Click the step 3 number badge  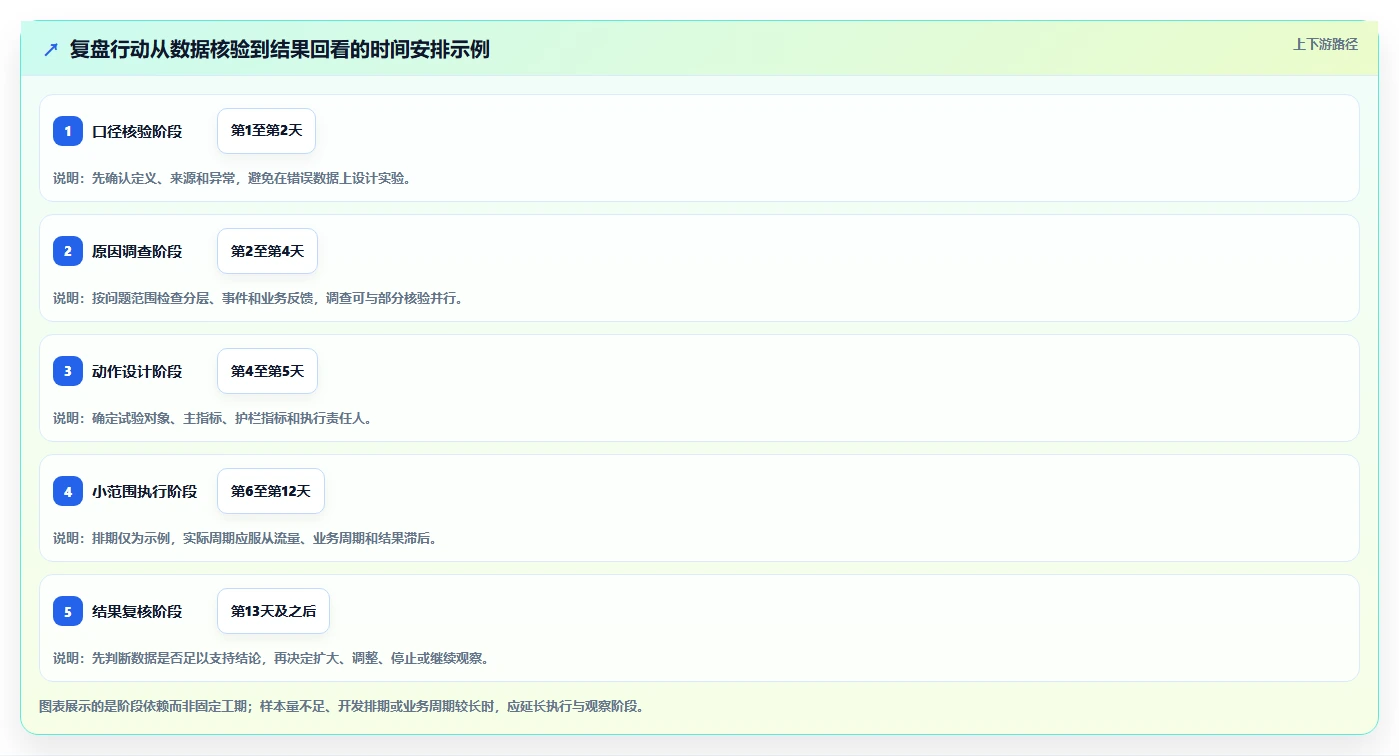[68, 371]
